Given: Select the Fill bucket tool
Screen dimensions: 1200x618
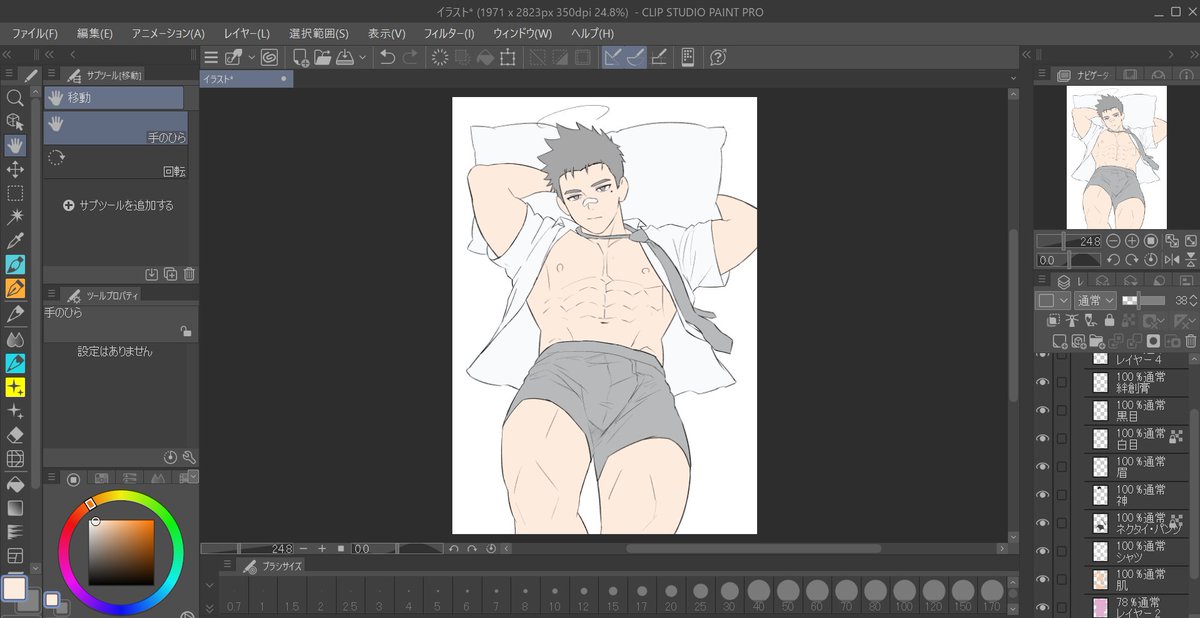Looking at the screenshot, I should (15, 484).
